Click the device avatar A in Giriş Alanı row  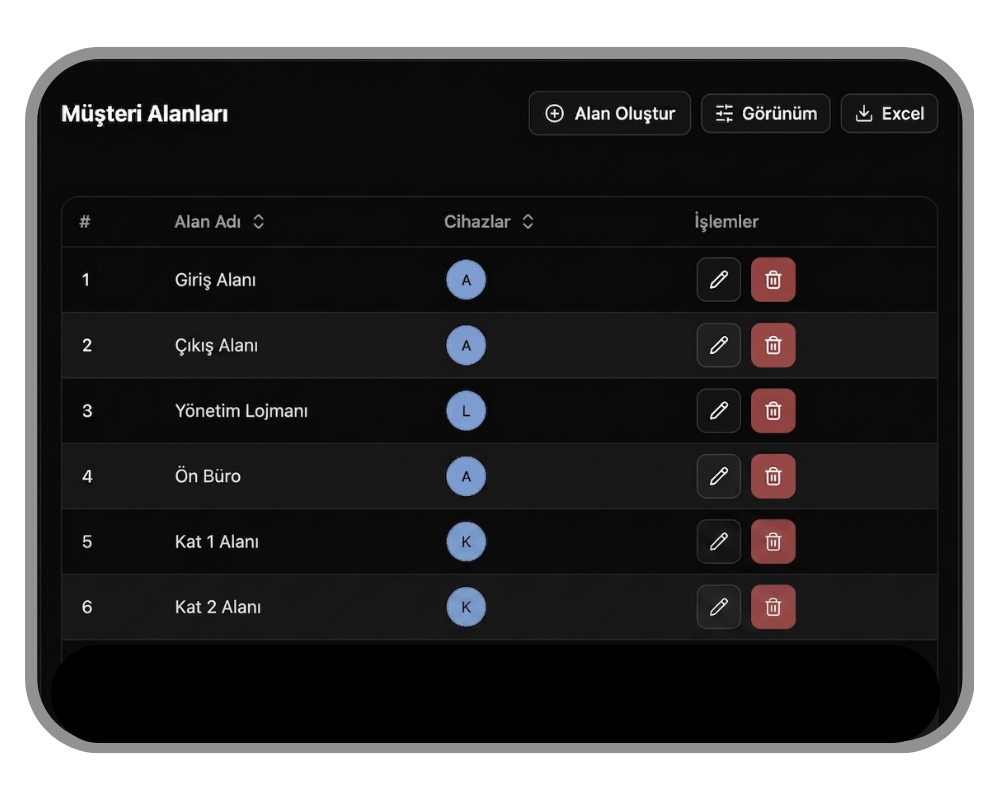tap(466, 279)
